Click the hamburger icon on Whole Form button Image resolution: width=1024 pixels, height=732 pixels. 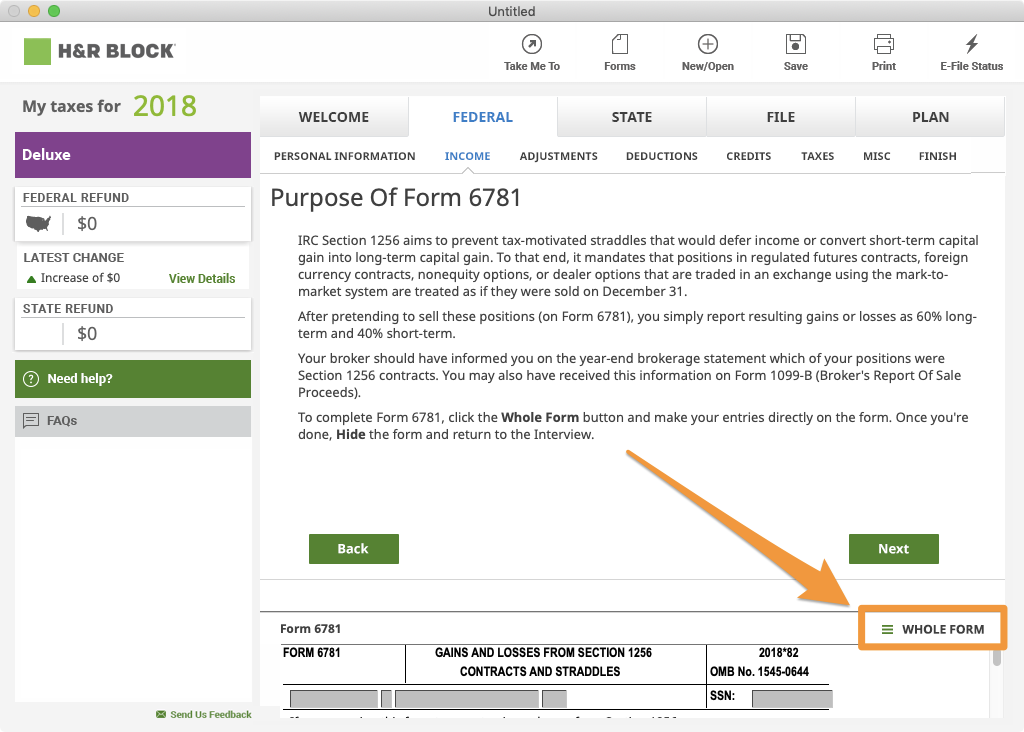pos(886,629)
